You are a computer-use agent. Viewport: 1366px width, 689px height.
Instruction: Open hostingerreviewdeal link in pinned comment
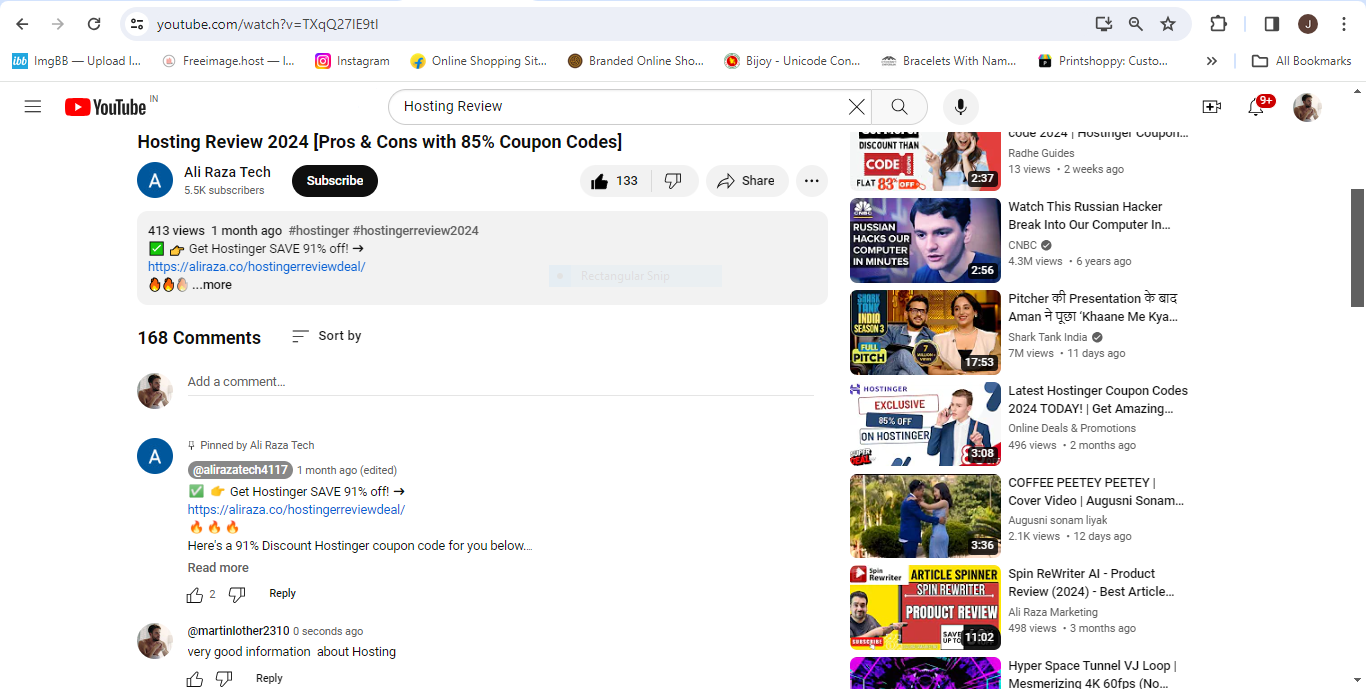point(296,510)
